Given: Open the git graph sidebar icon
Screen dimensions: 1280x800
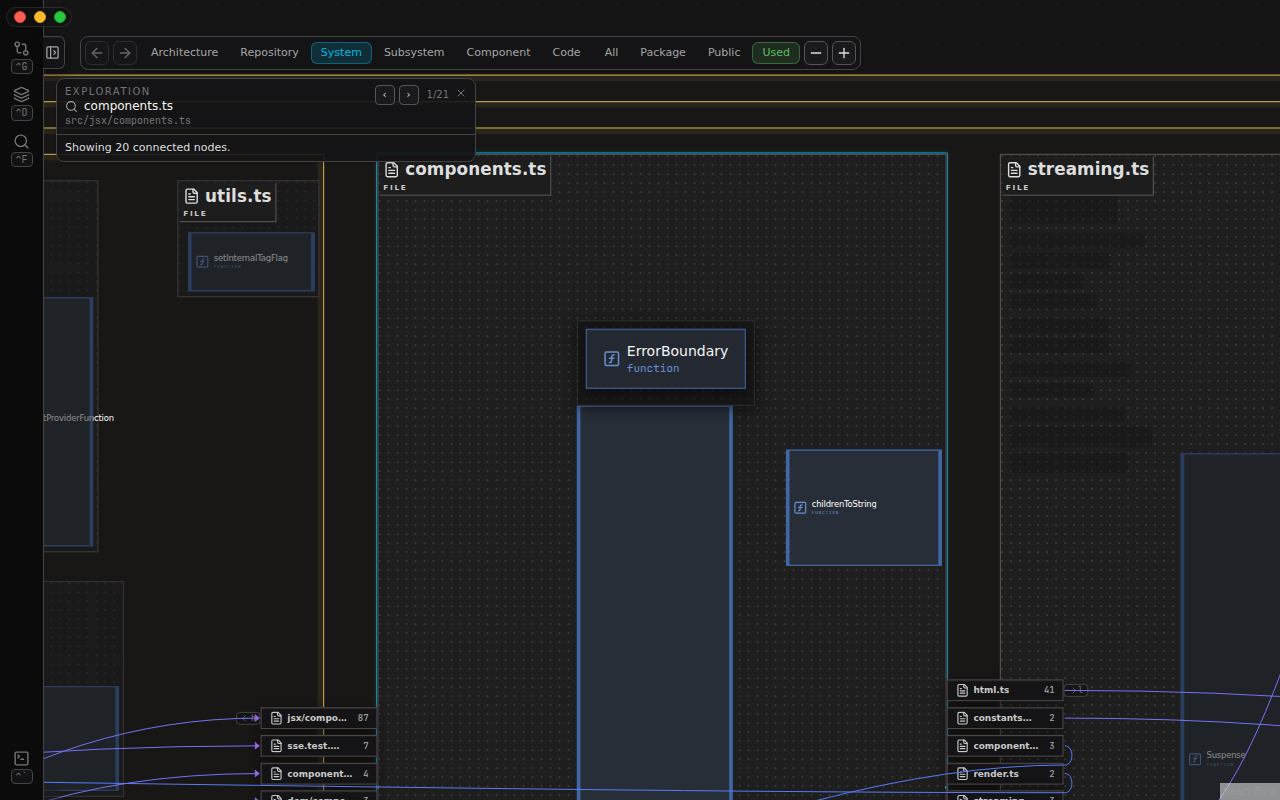Looking at the screenshot, I should [21, 48].
